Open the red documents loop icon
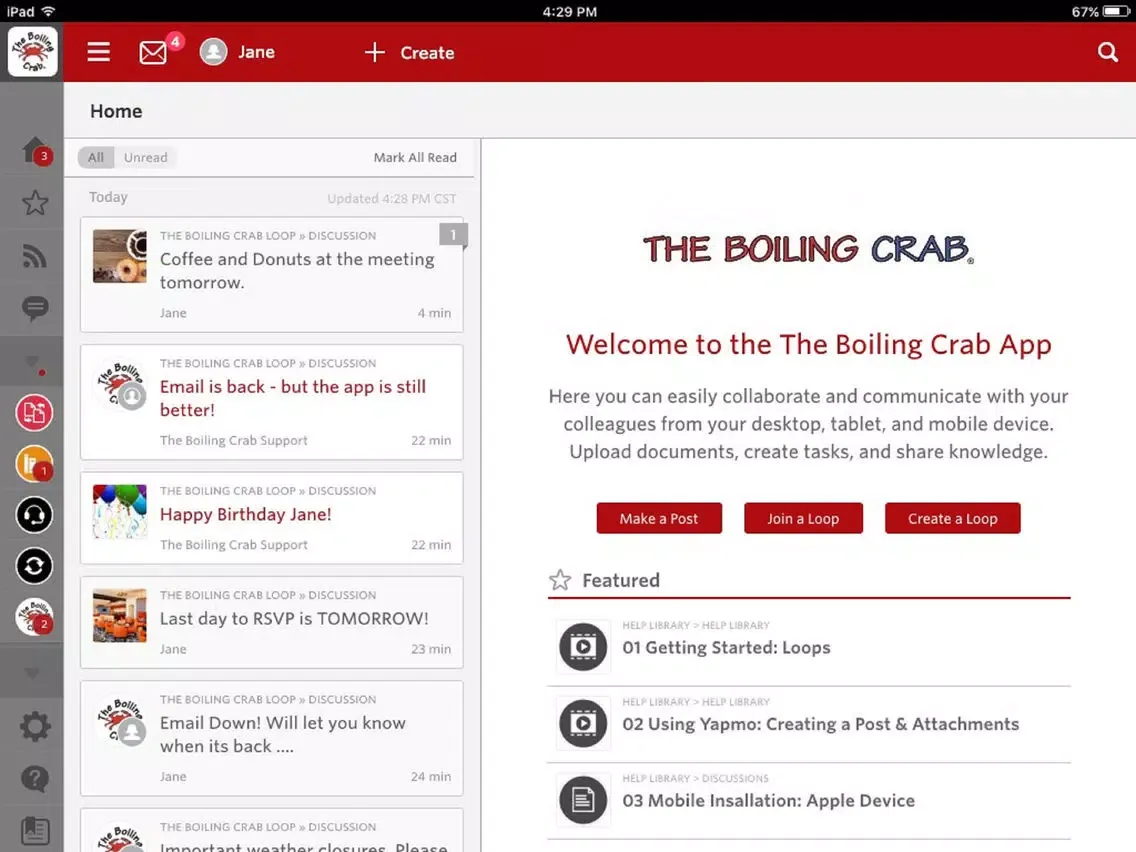Image resolution: width=1136 pixels, height=852 pixels. point(34,412)
